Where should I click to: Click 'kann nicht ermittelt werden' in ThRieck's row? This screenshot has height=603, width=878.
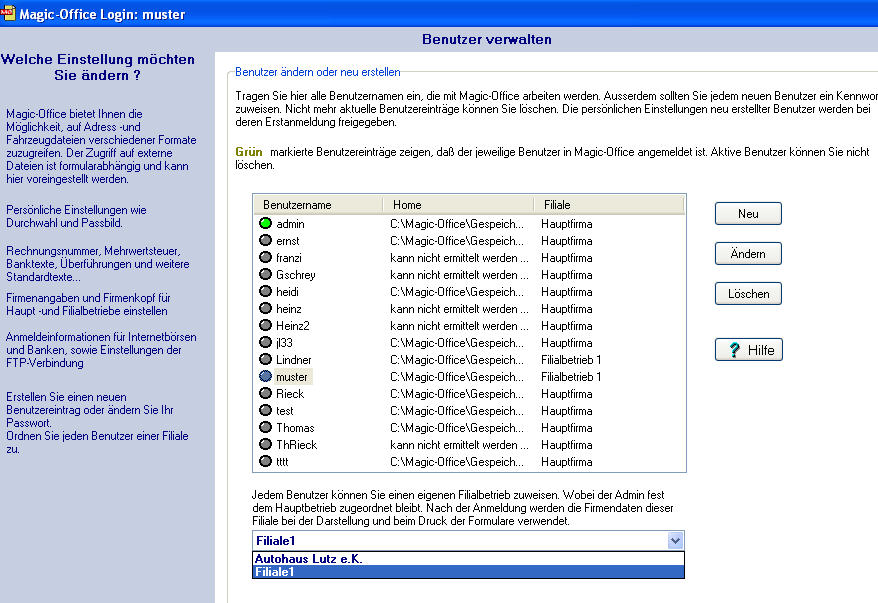pos(459,445)
